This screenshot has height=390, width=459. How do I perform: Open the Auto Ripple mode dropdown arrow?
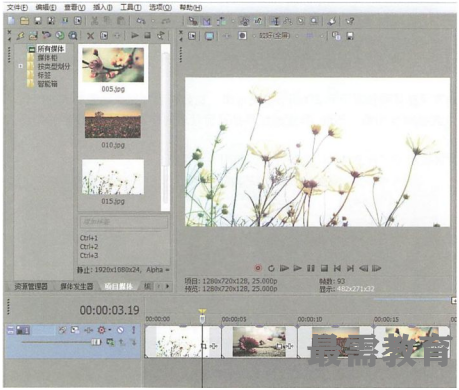[233, 21]
